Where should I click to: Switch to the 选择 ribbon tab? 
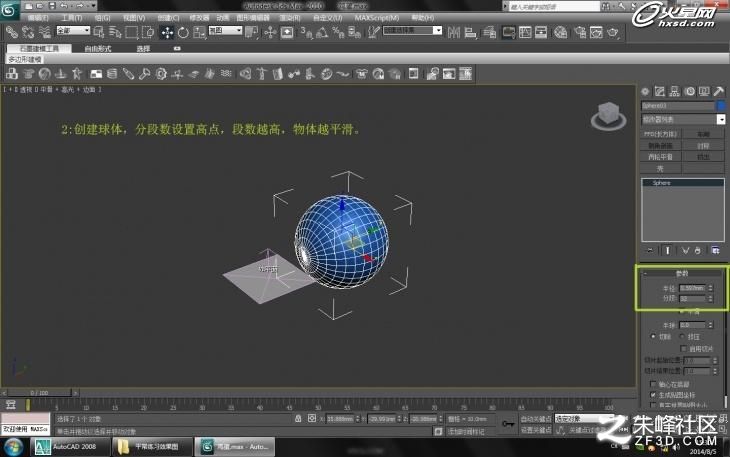click(x=143, y=48)
